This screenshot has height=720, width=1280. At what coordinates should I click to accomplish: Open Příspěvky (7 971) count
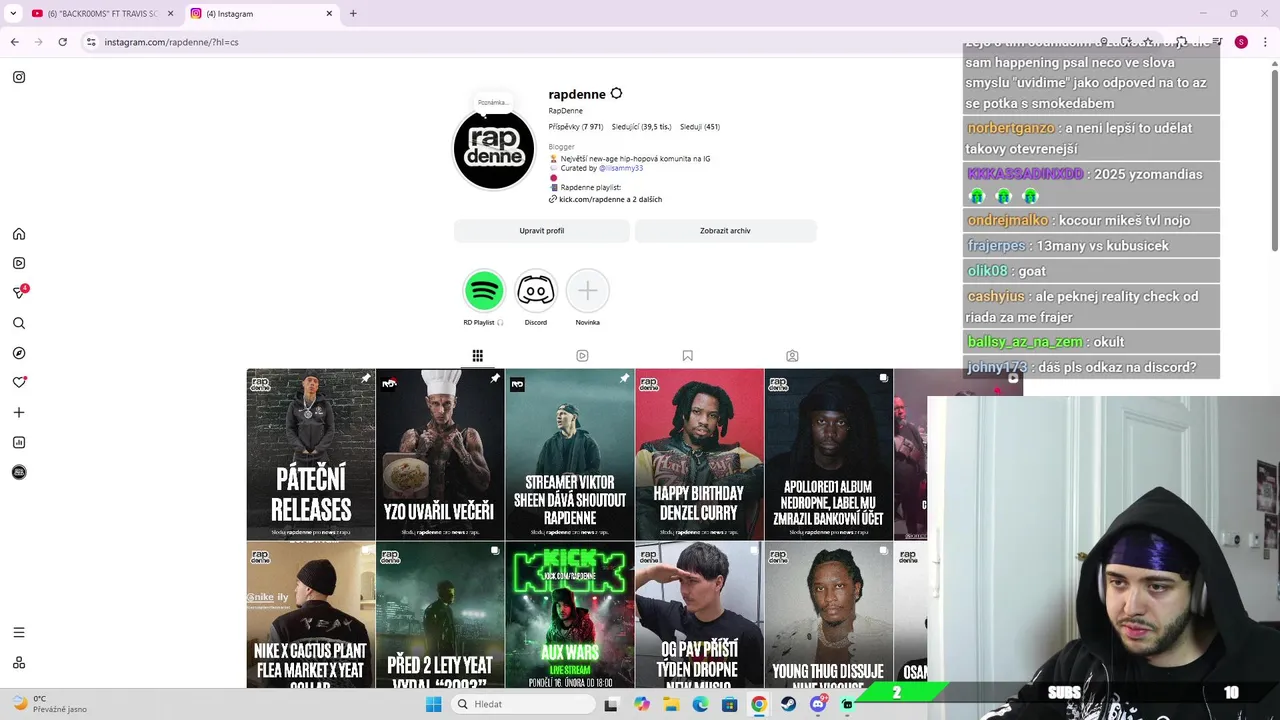[x=576, y=127]
